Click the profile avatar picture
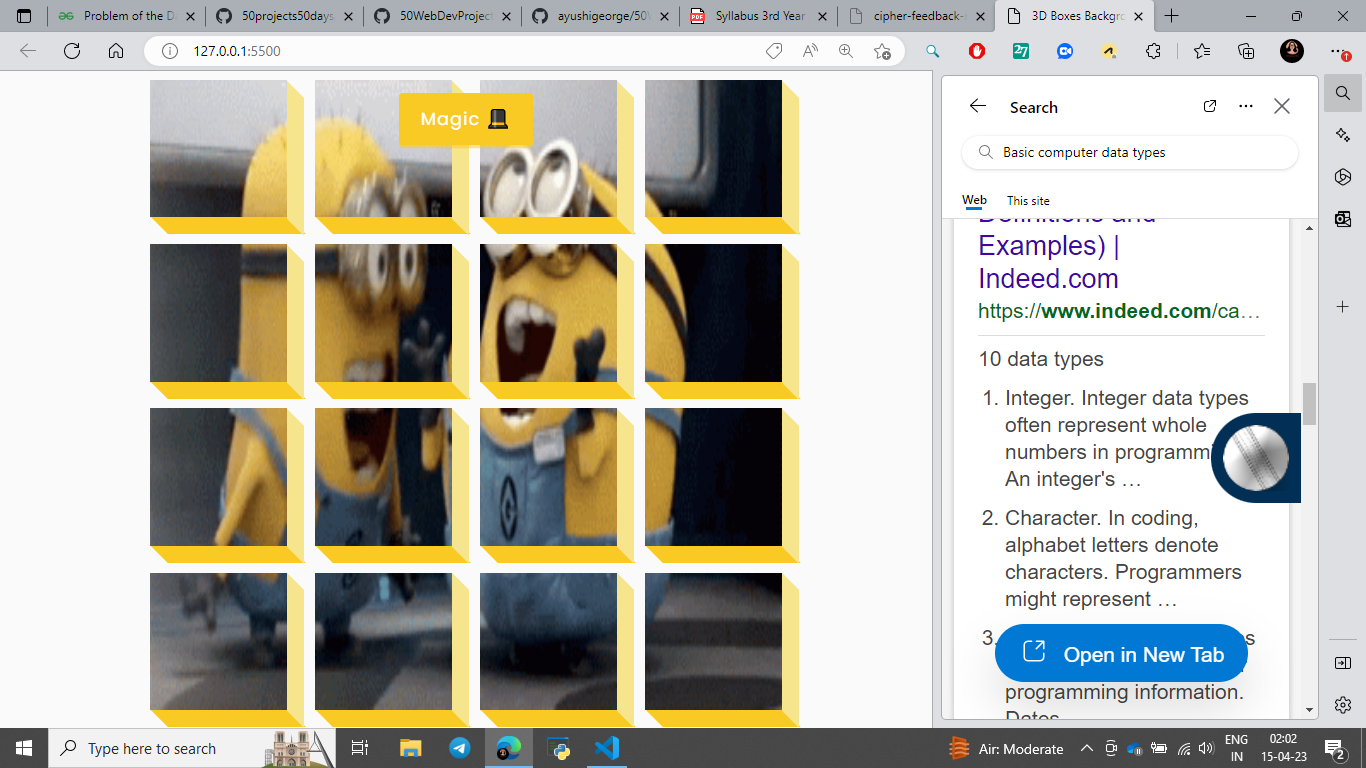The image size is (1366, 768). tap(1292, 51)
